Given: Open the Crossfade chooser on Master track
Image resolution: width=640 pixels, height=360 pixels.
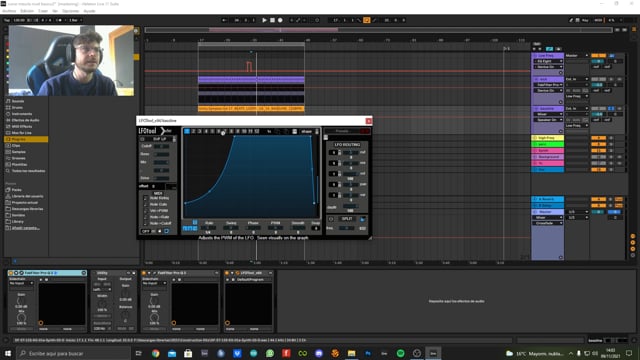Looking at the screenshot, I should [548, 223].
